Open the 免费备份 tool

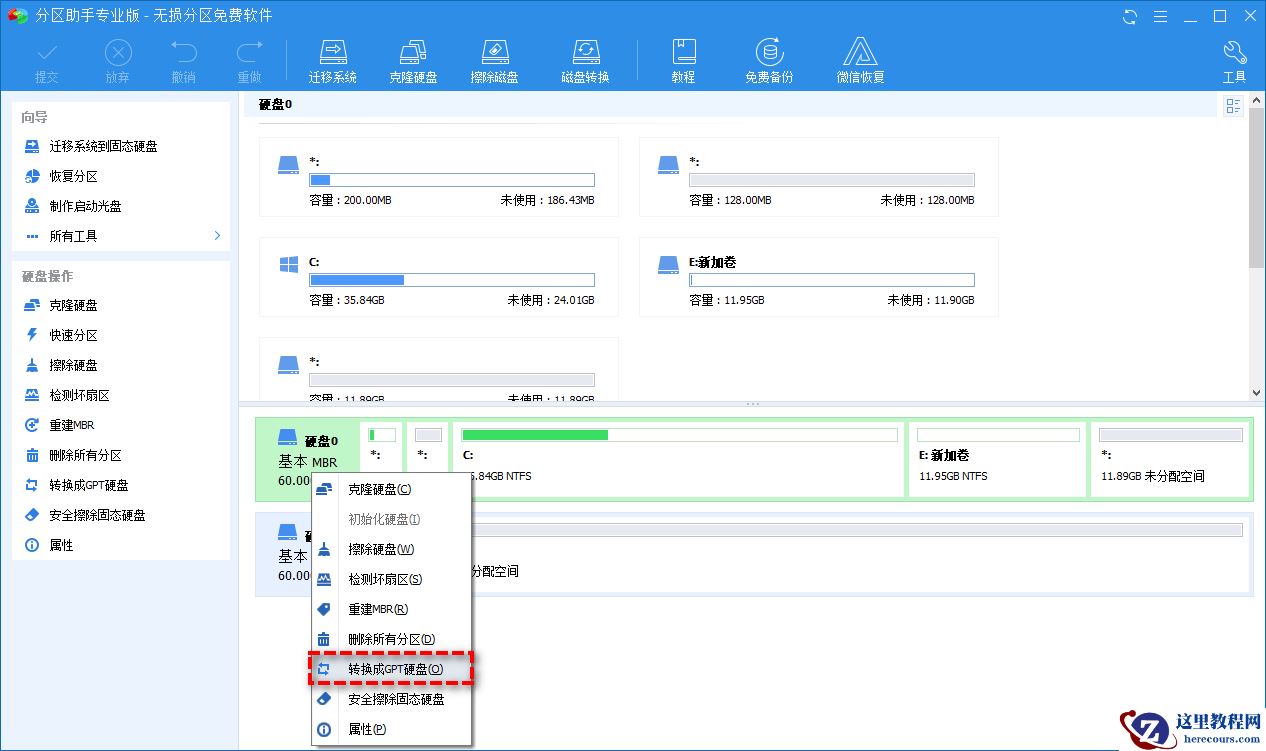click(768, 58)
